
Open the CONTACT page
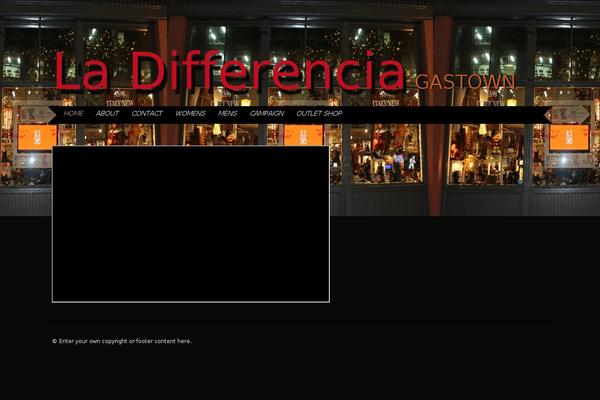pos(147,114)
